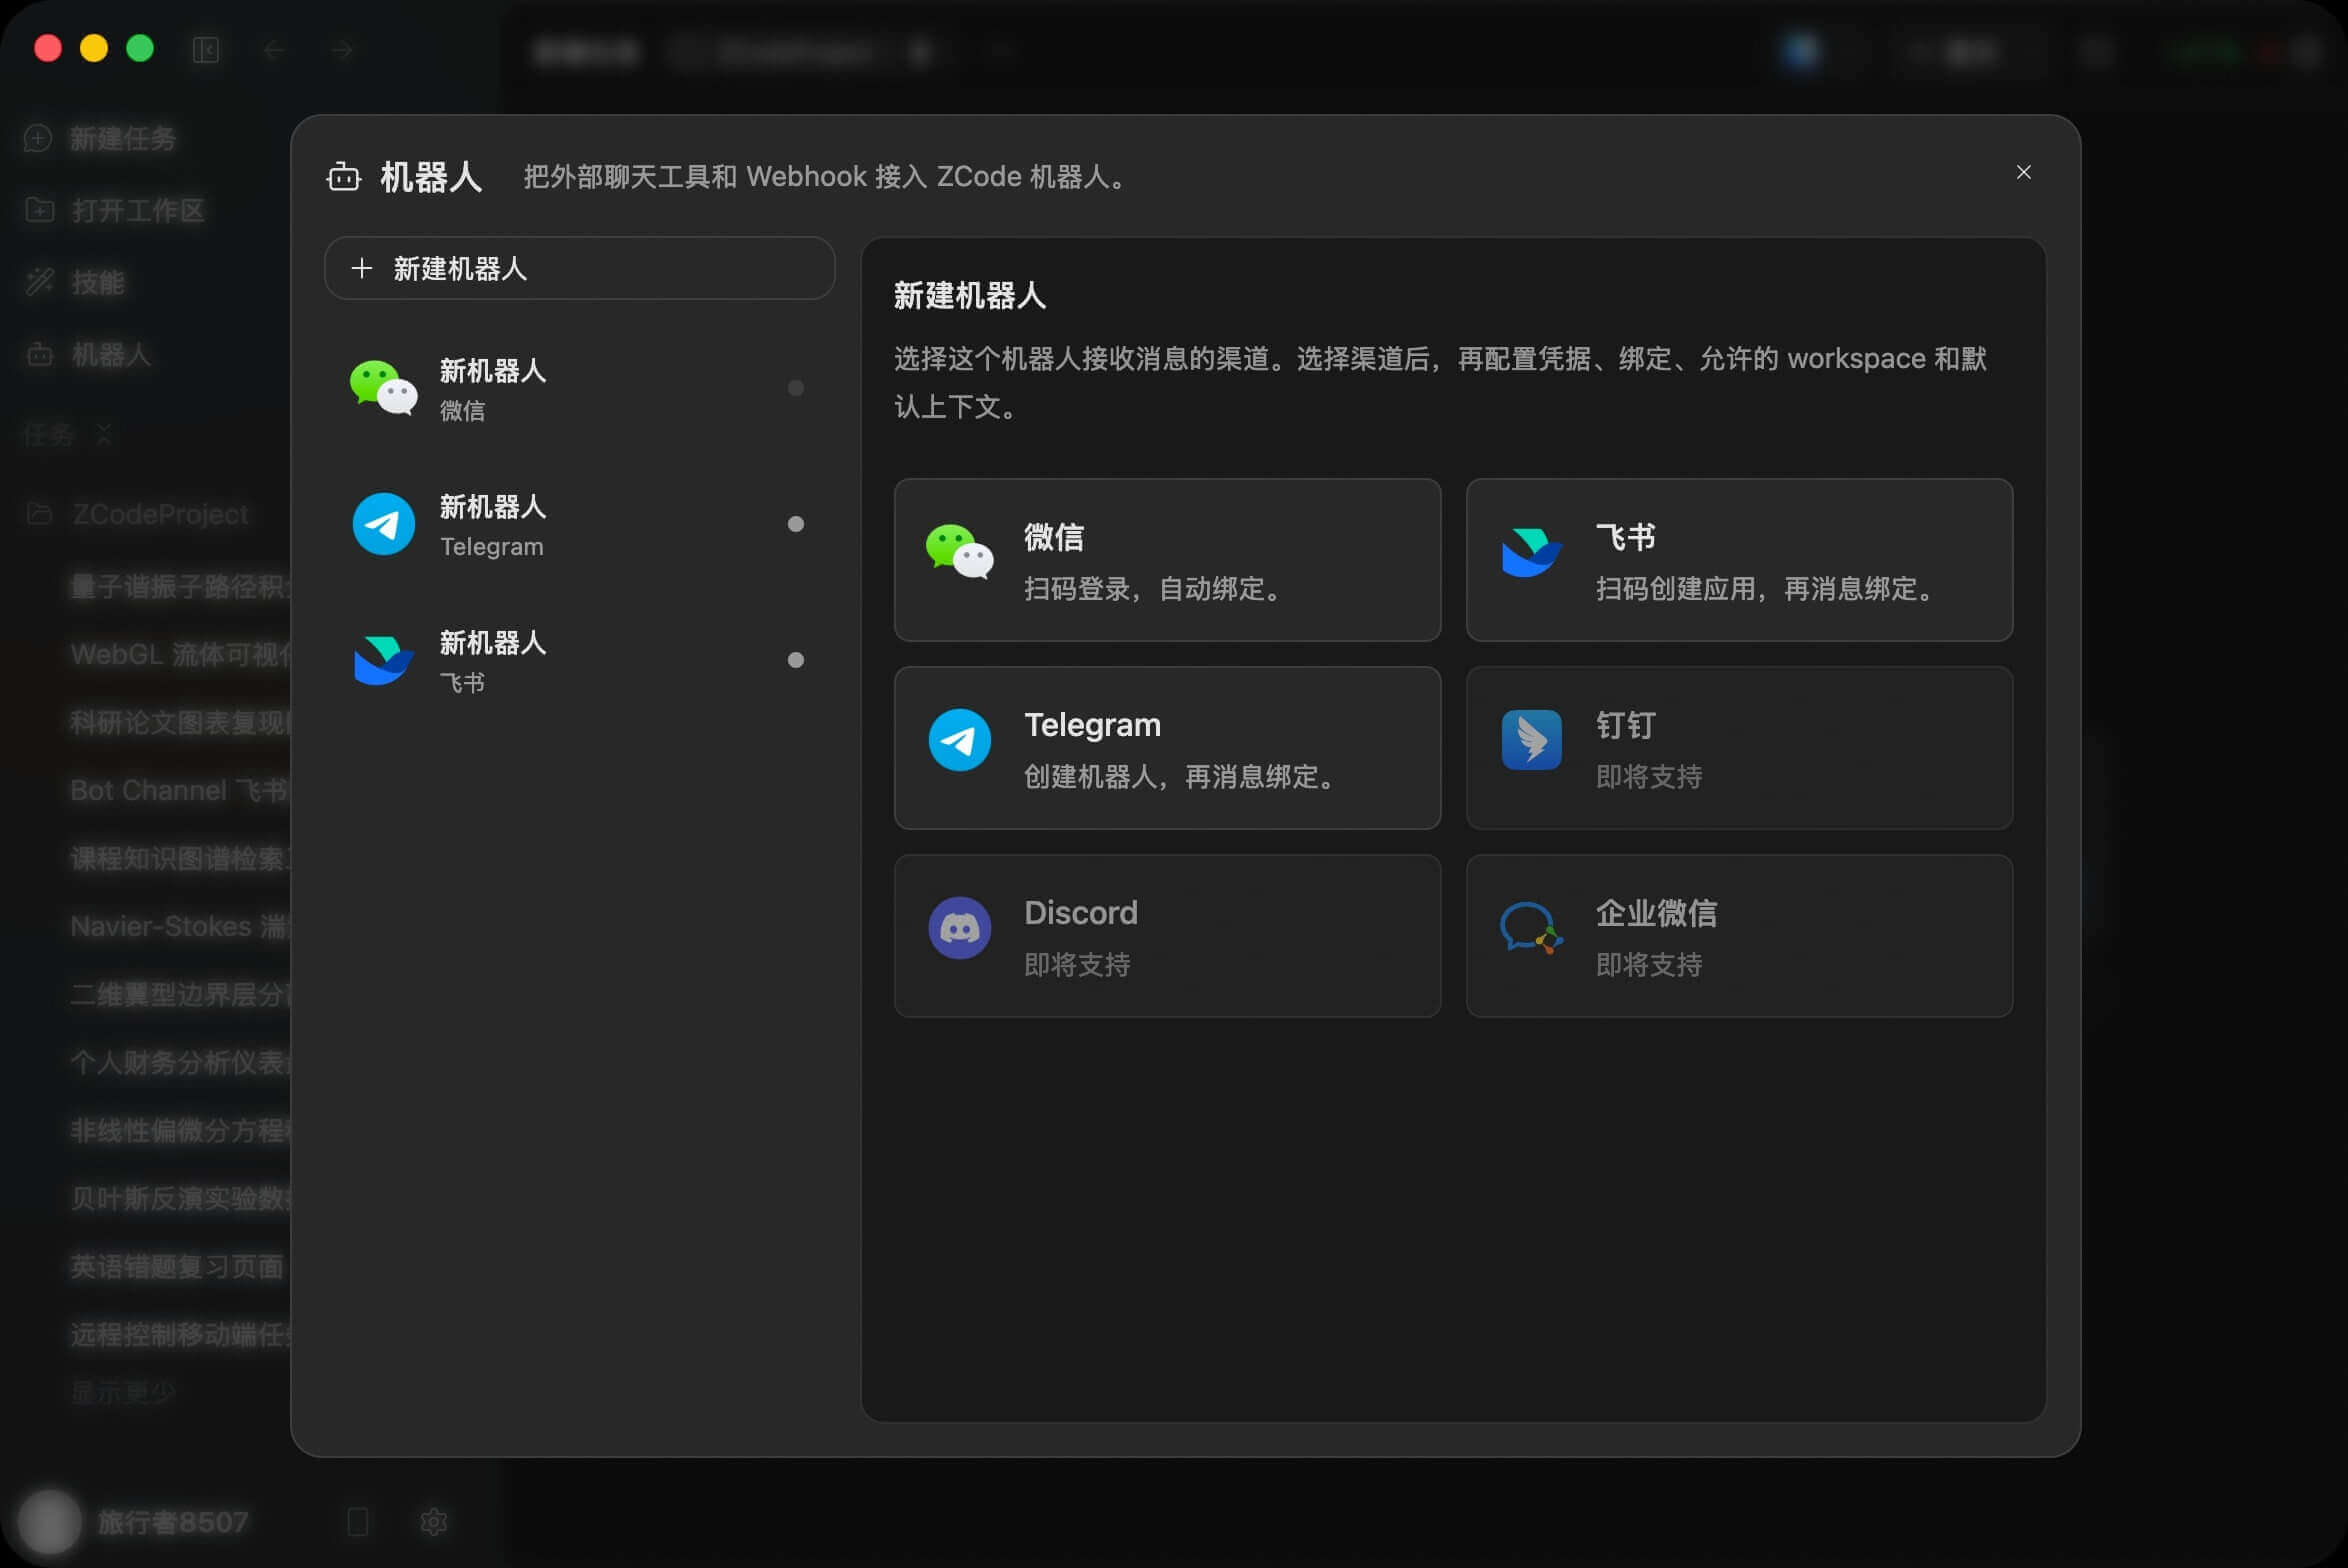Click 即将支持 under 企业微信

point(1649,964)
